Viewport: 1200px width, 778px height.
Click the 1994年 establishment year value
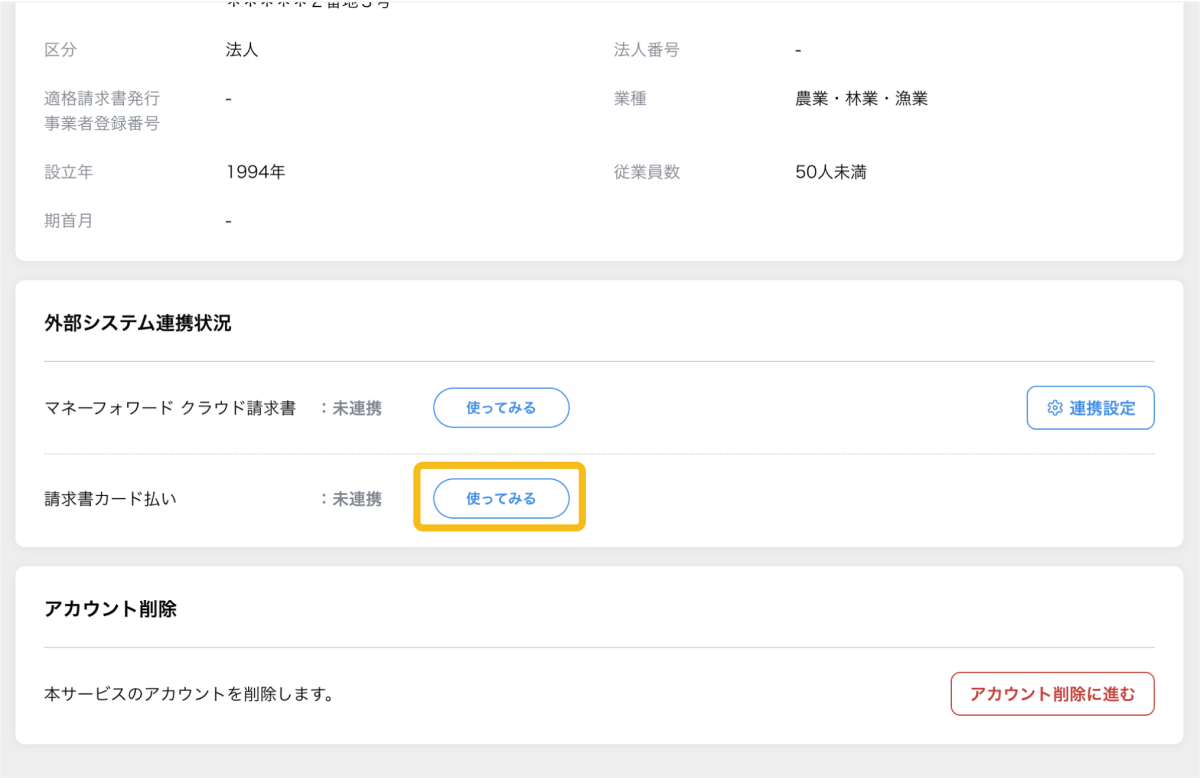tap(256, 172)
